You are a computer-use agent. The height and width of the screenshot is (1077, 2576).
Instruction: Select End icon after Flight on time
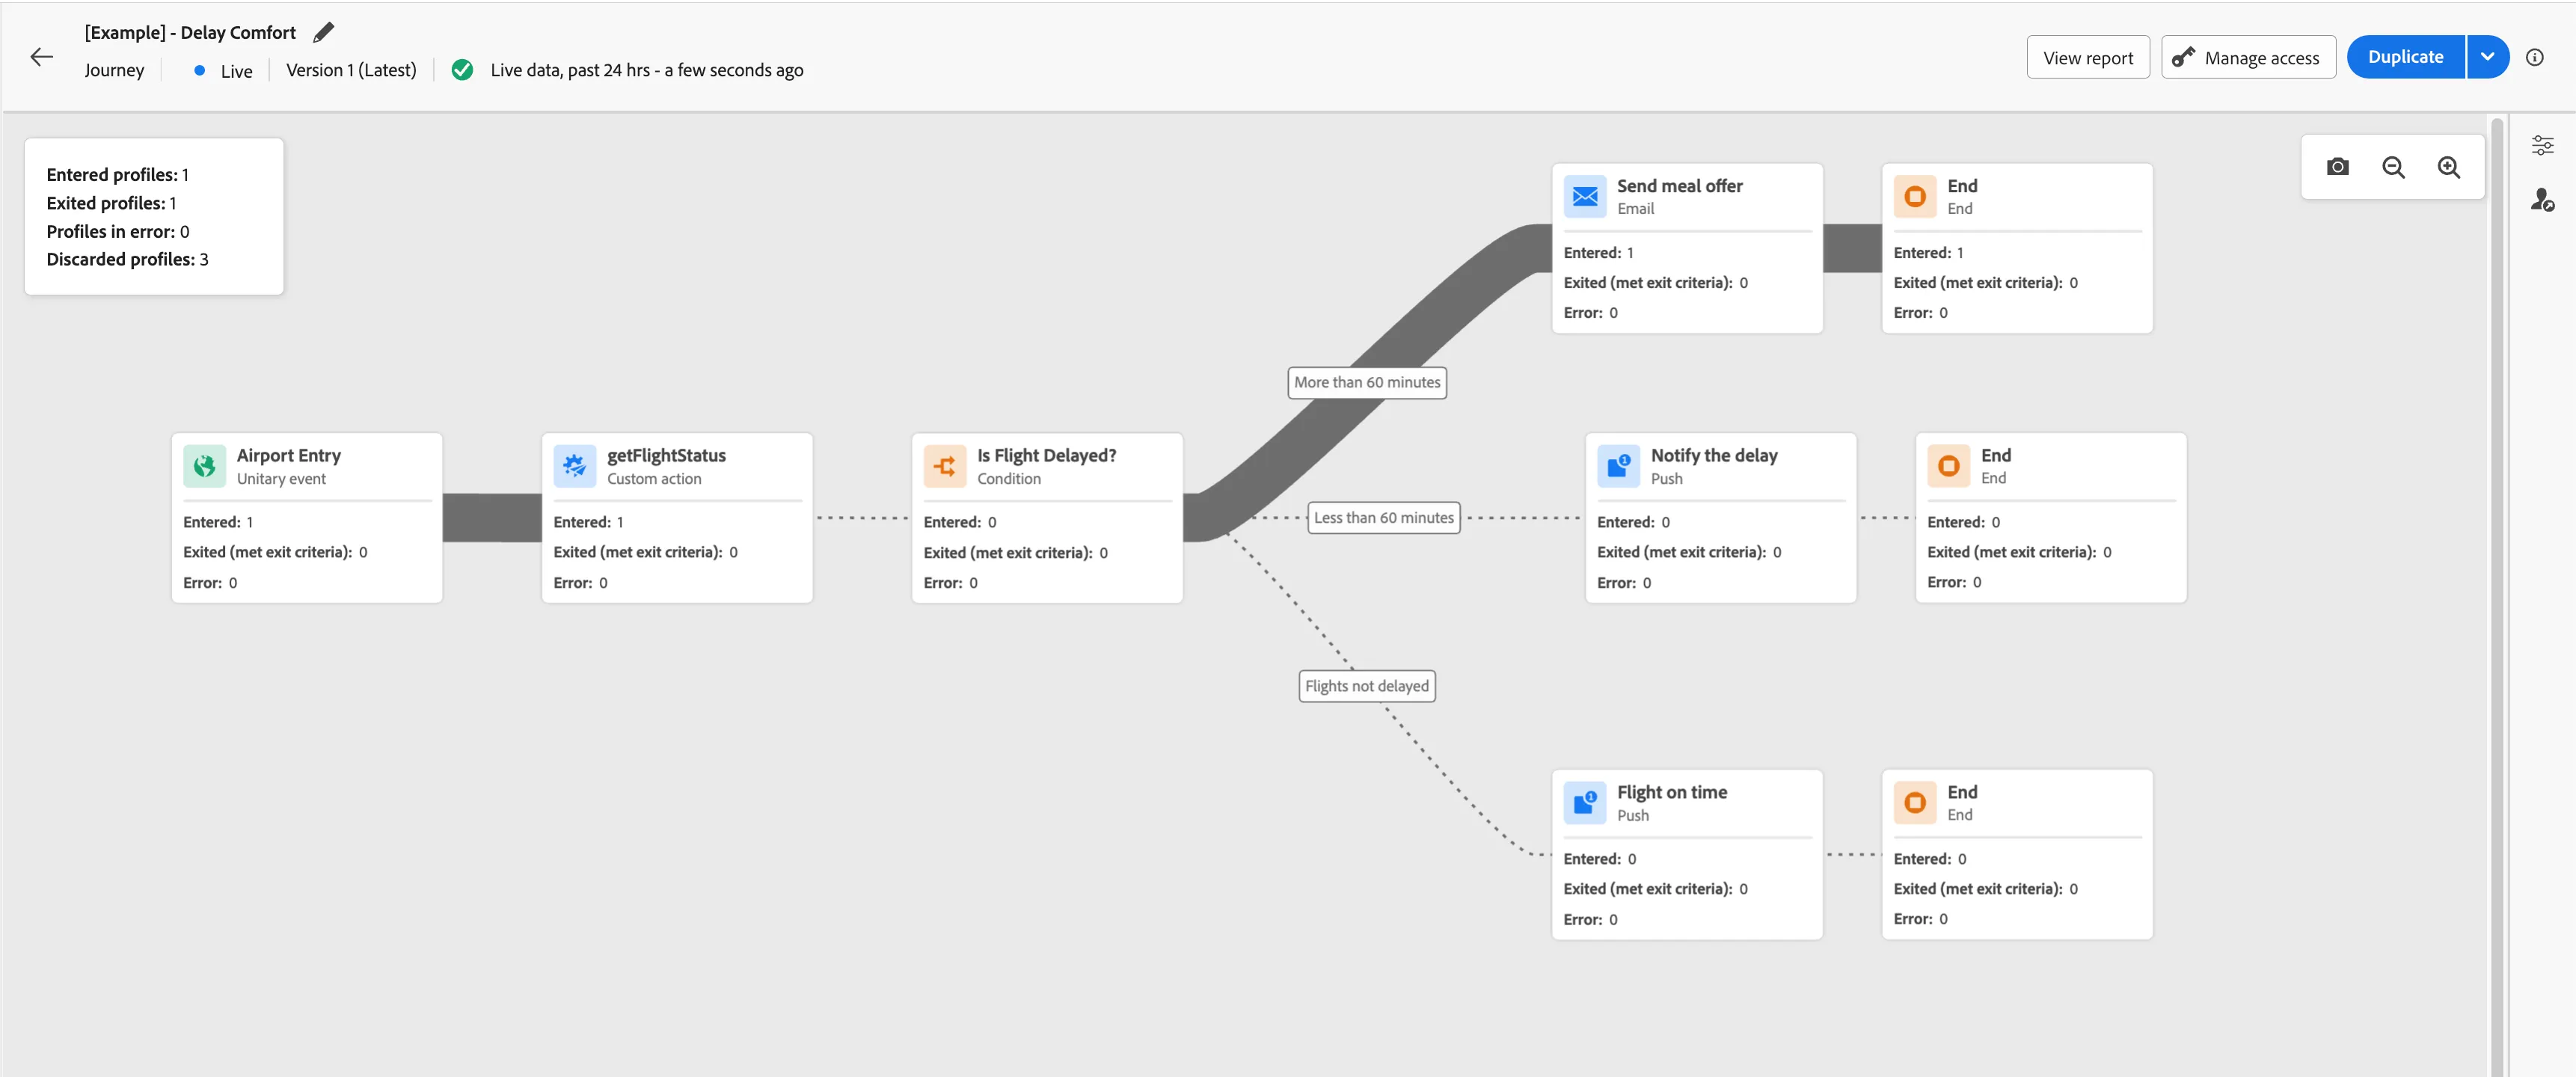point(1914,803)
